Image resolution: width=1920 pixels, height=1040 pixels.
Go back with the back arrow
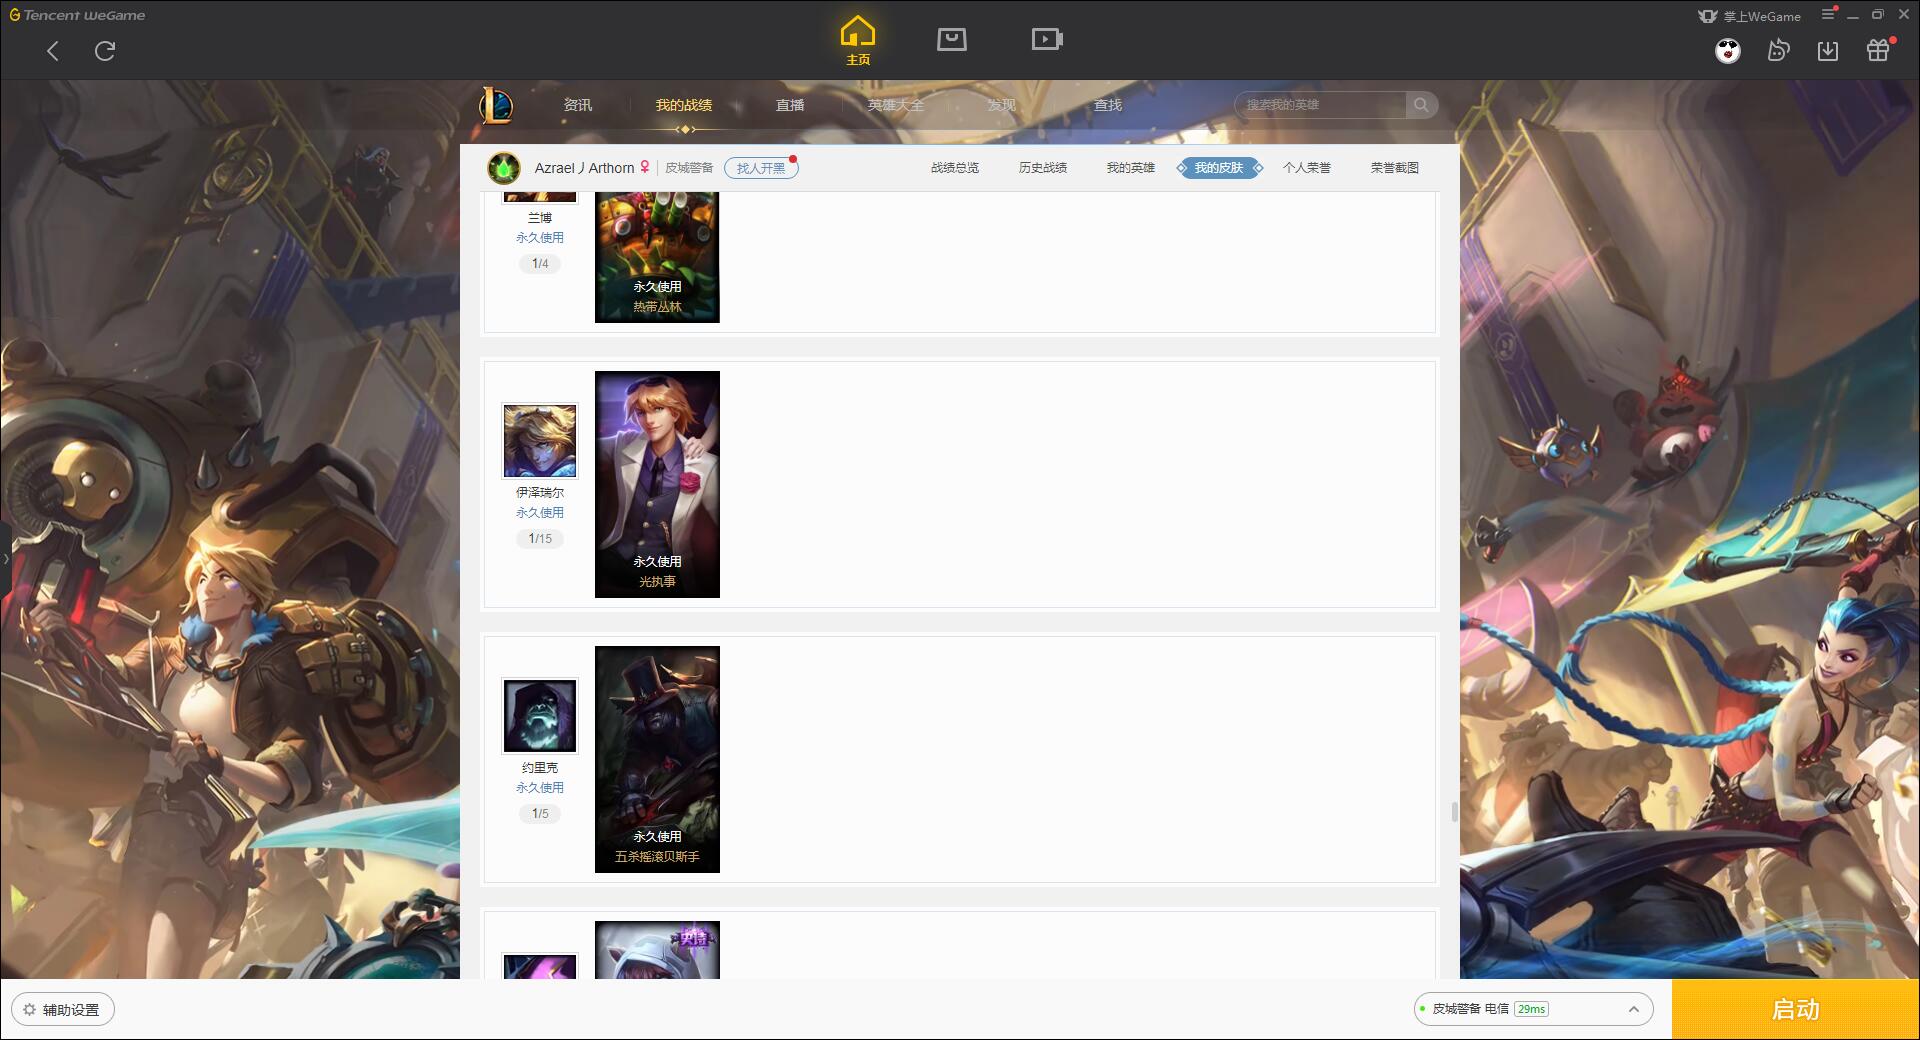(53, 51)
